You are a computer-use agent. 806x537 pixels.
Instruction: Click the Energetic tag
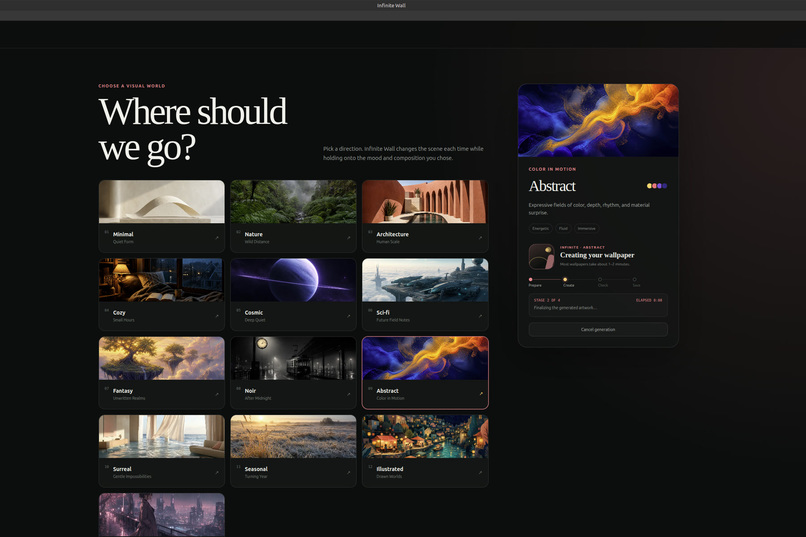coord(540,228)
